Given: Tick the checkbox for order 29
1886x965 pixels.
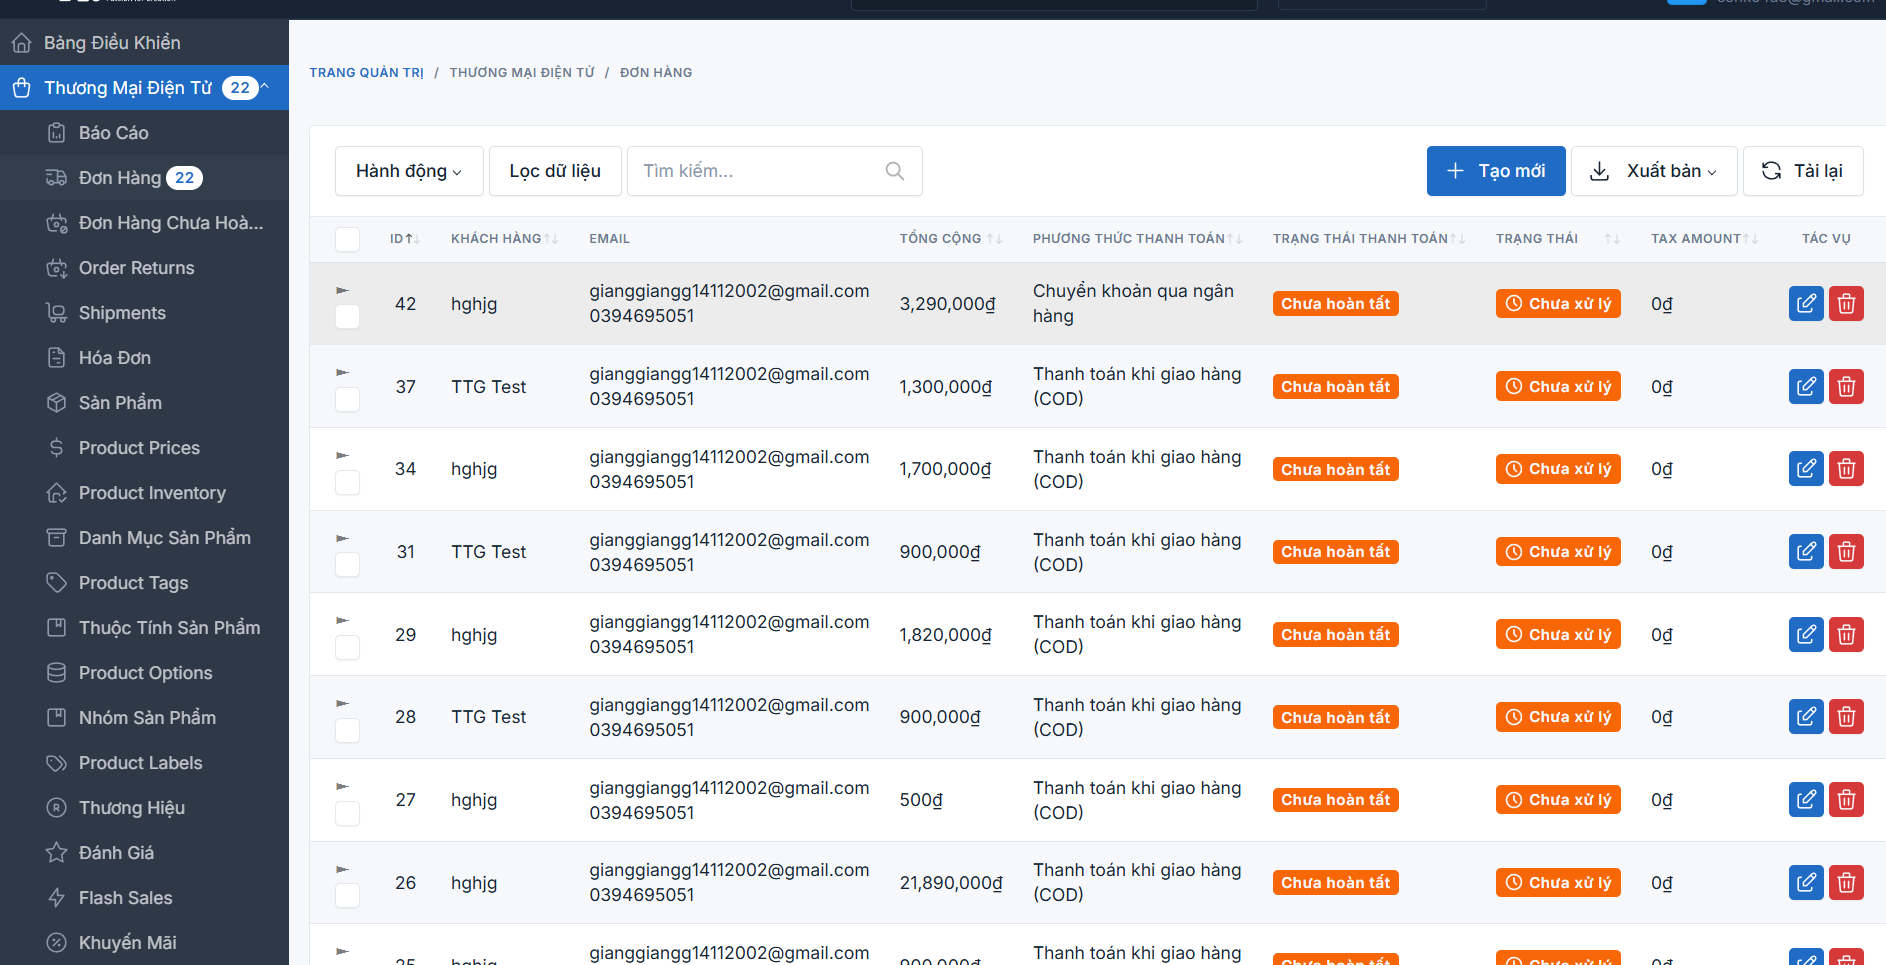Looking at the screenshot, I should 347,648.
